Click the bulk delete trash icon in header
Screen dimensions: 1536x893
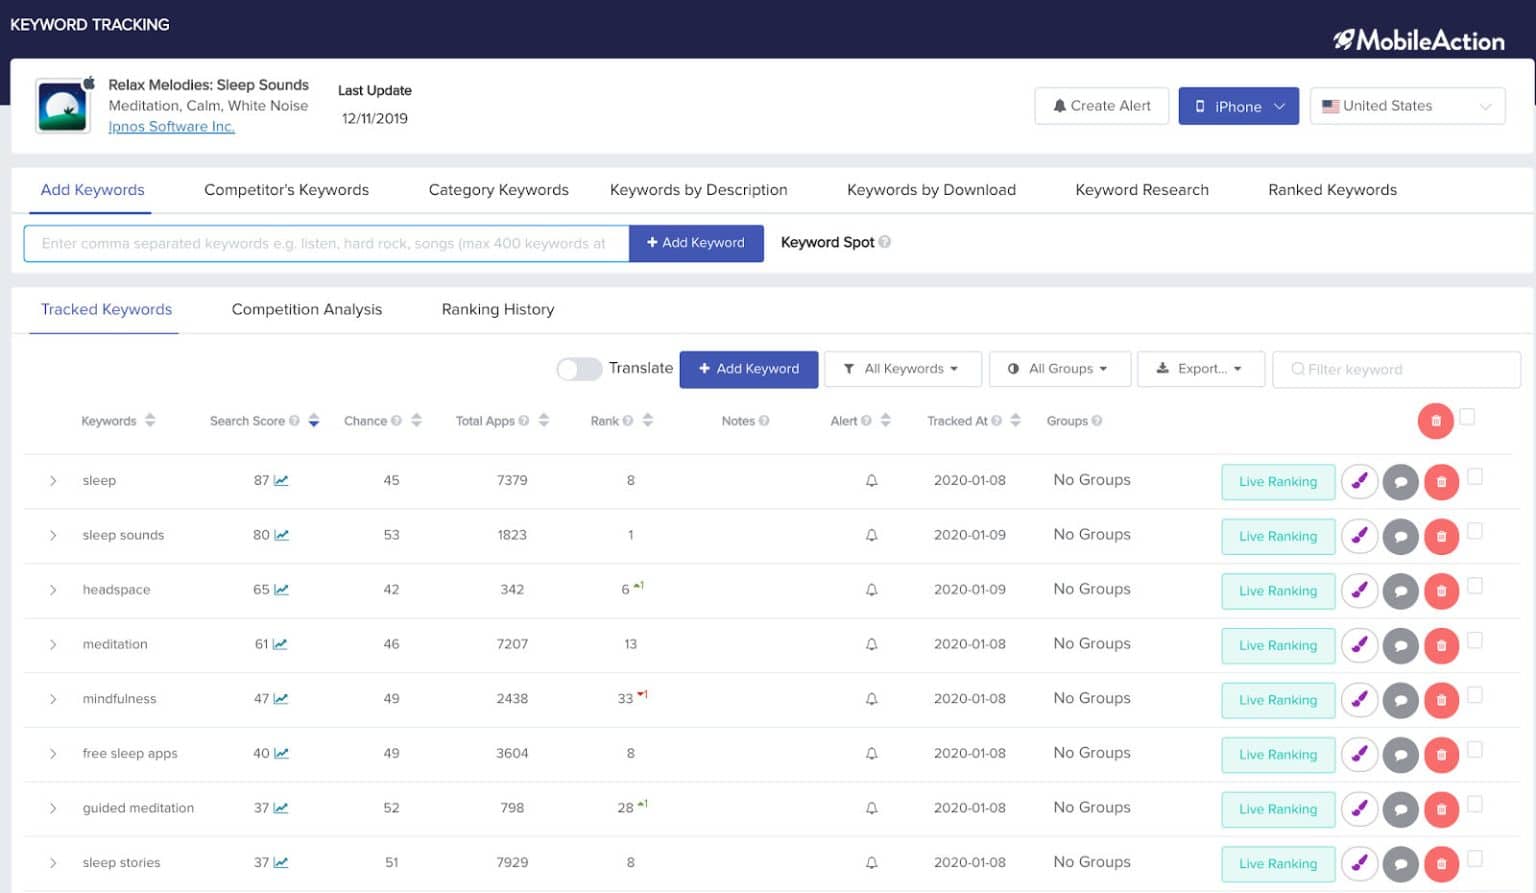pos(1435,421)
